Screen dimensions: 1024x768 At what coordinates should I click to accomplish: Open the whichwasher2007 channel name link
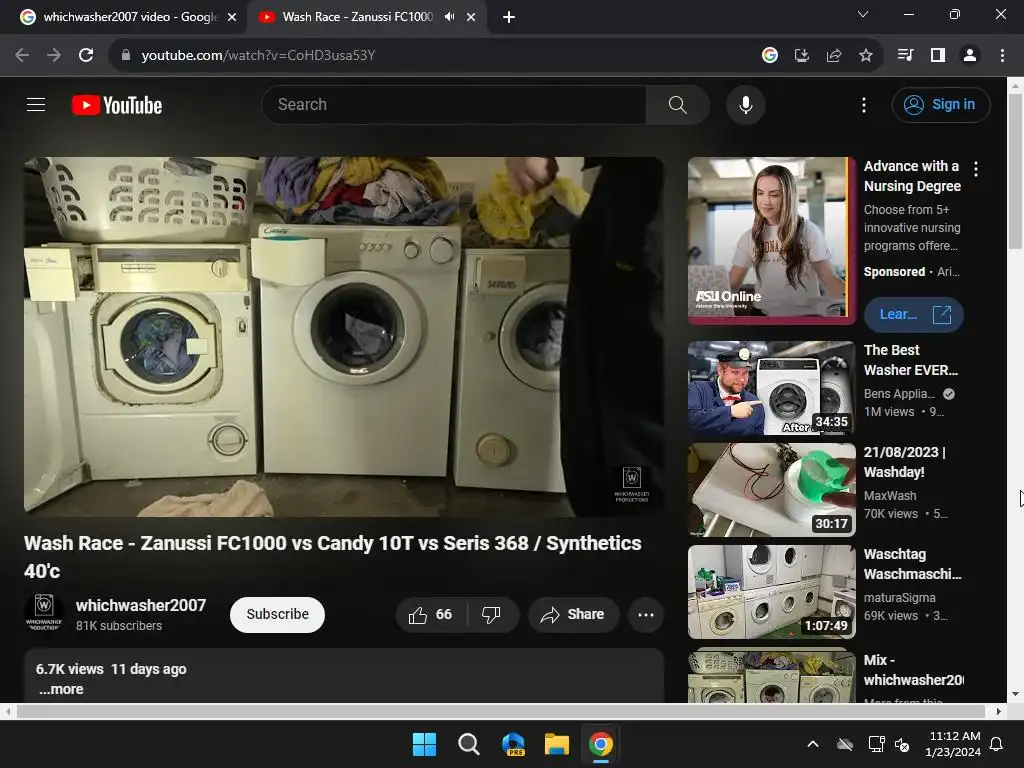tap(140, 605)
